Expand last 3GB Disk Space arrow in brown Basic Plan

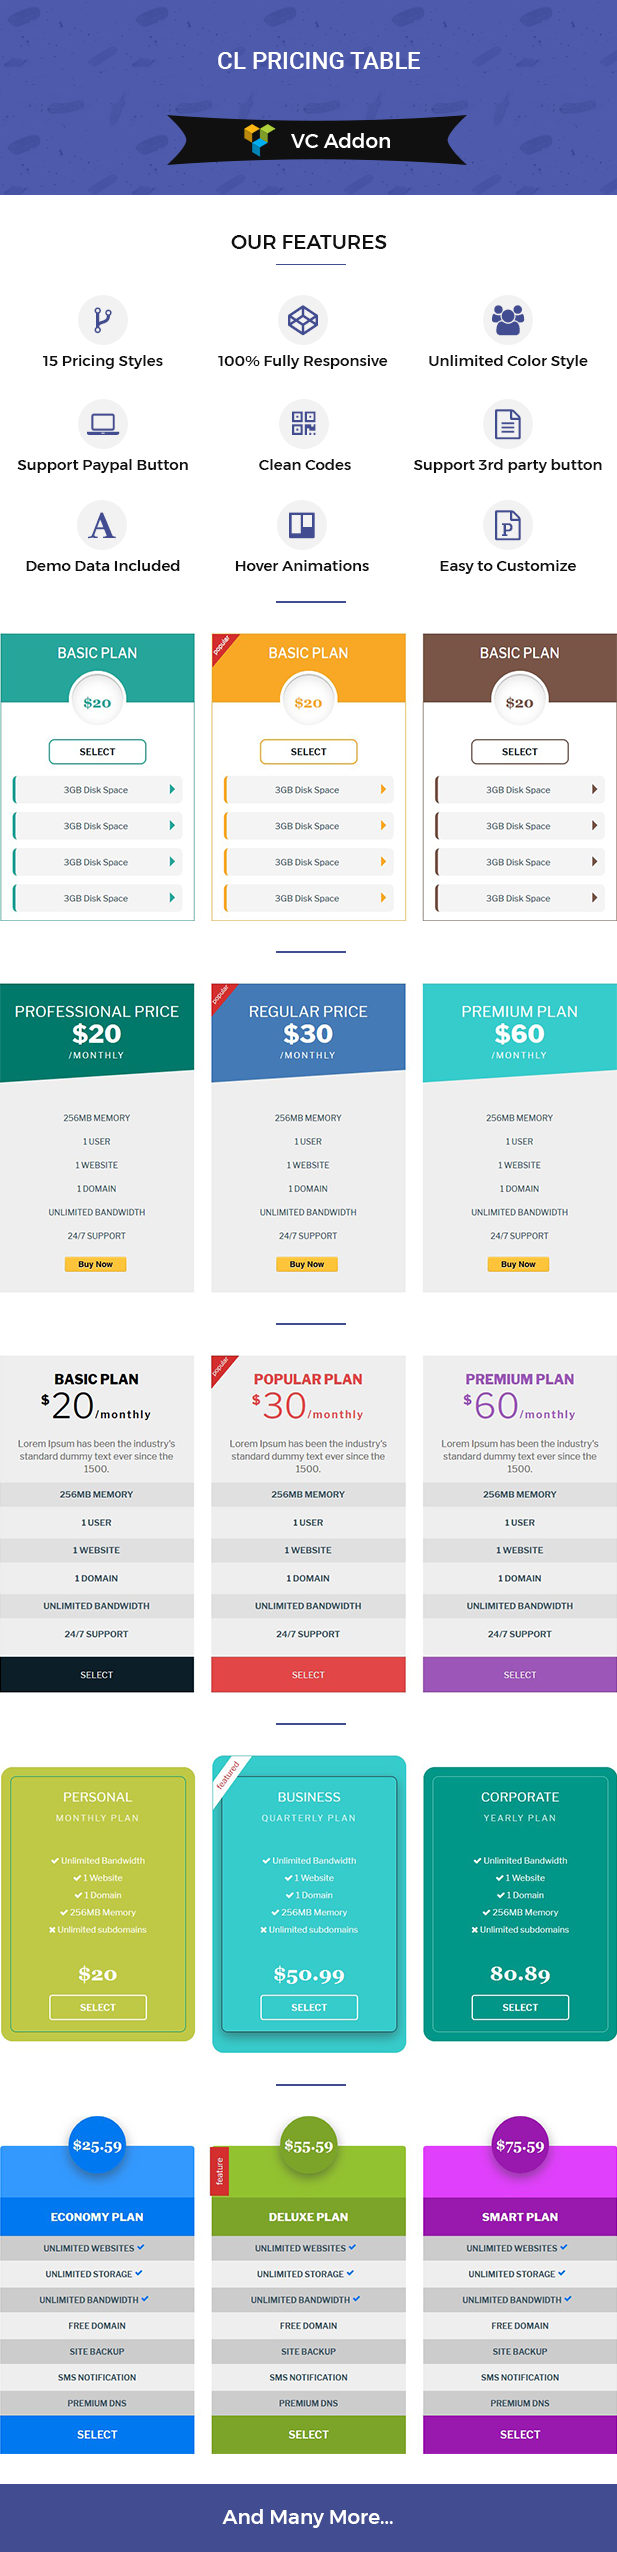pos(594,898)
